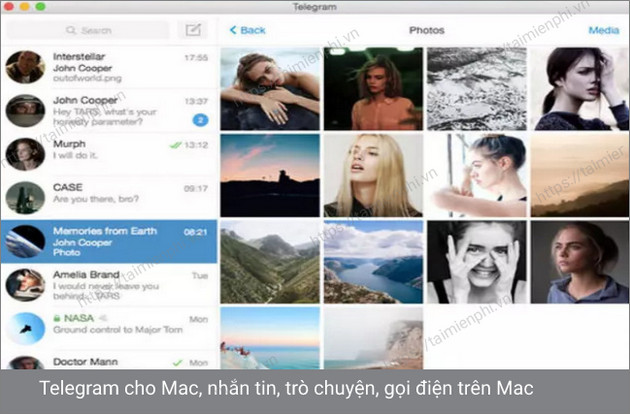Click the Doctor Mann avatar
This screenshot has width=630, height=414.
click(x=25, y=363)
